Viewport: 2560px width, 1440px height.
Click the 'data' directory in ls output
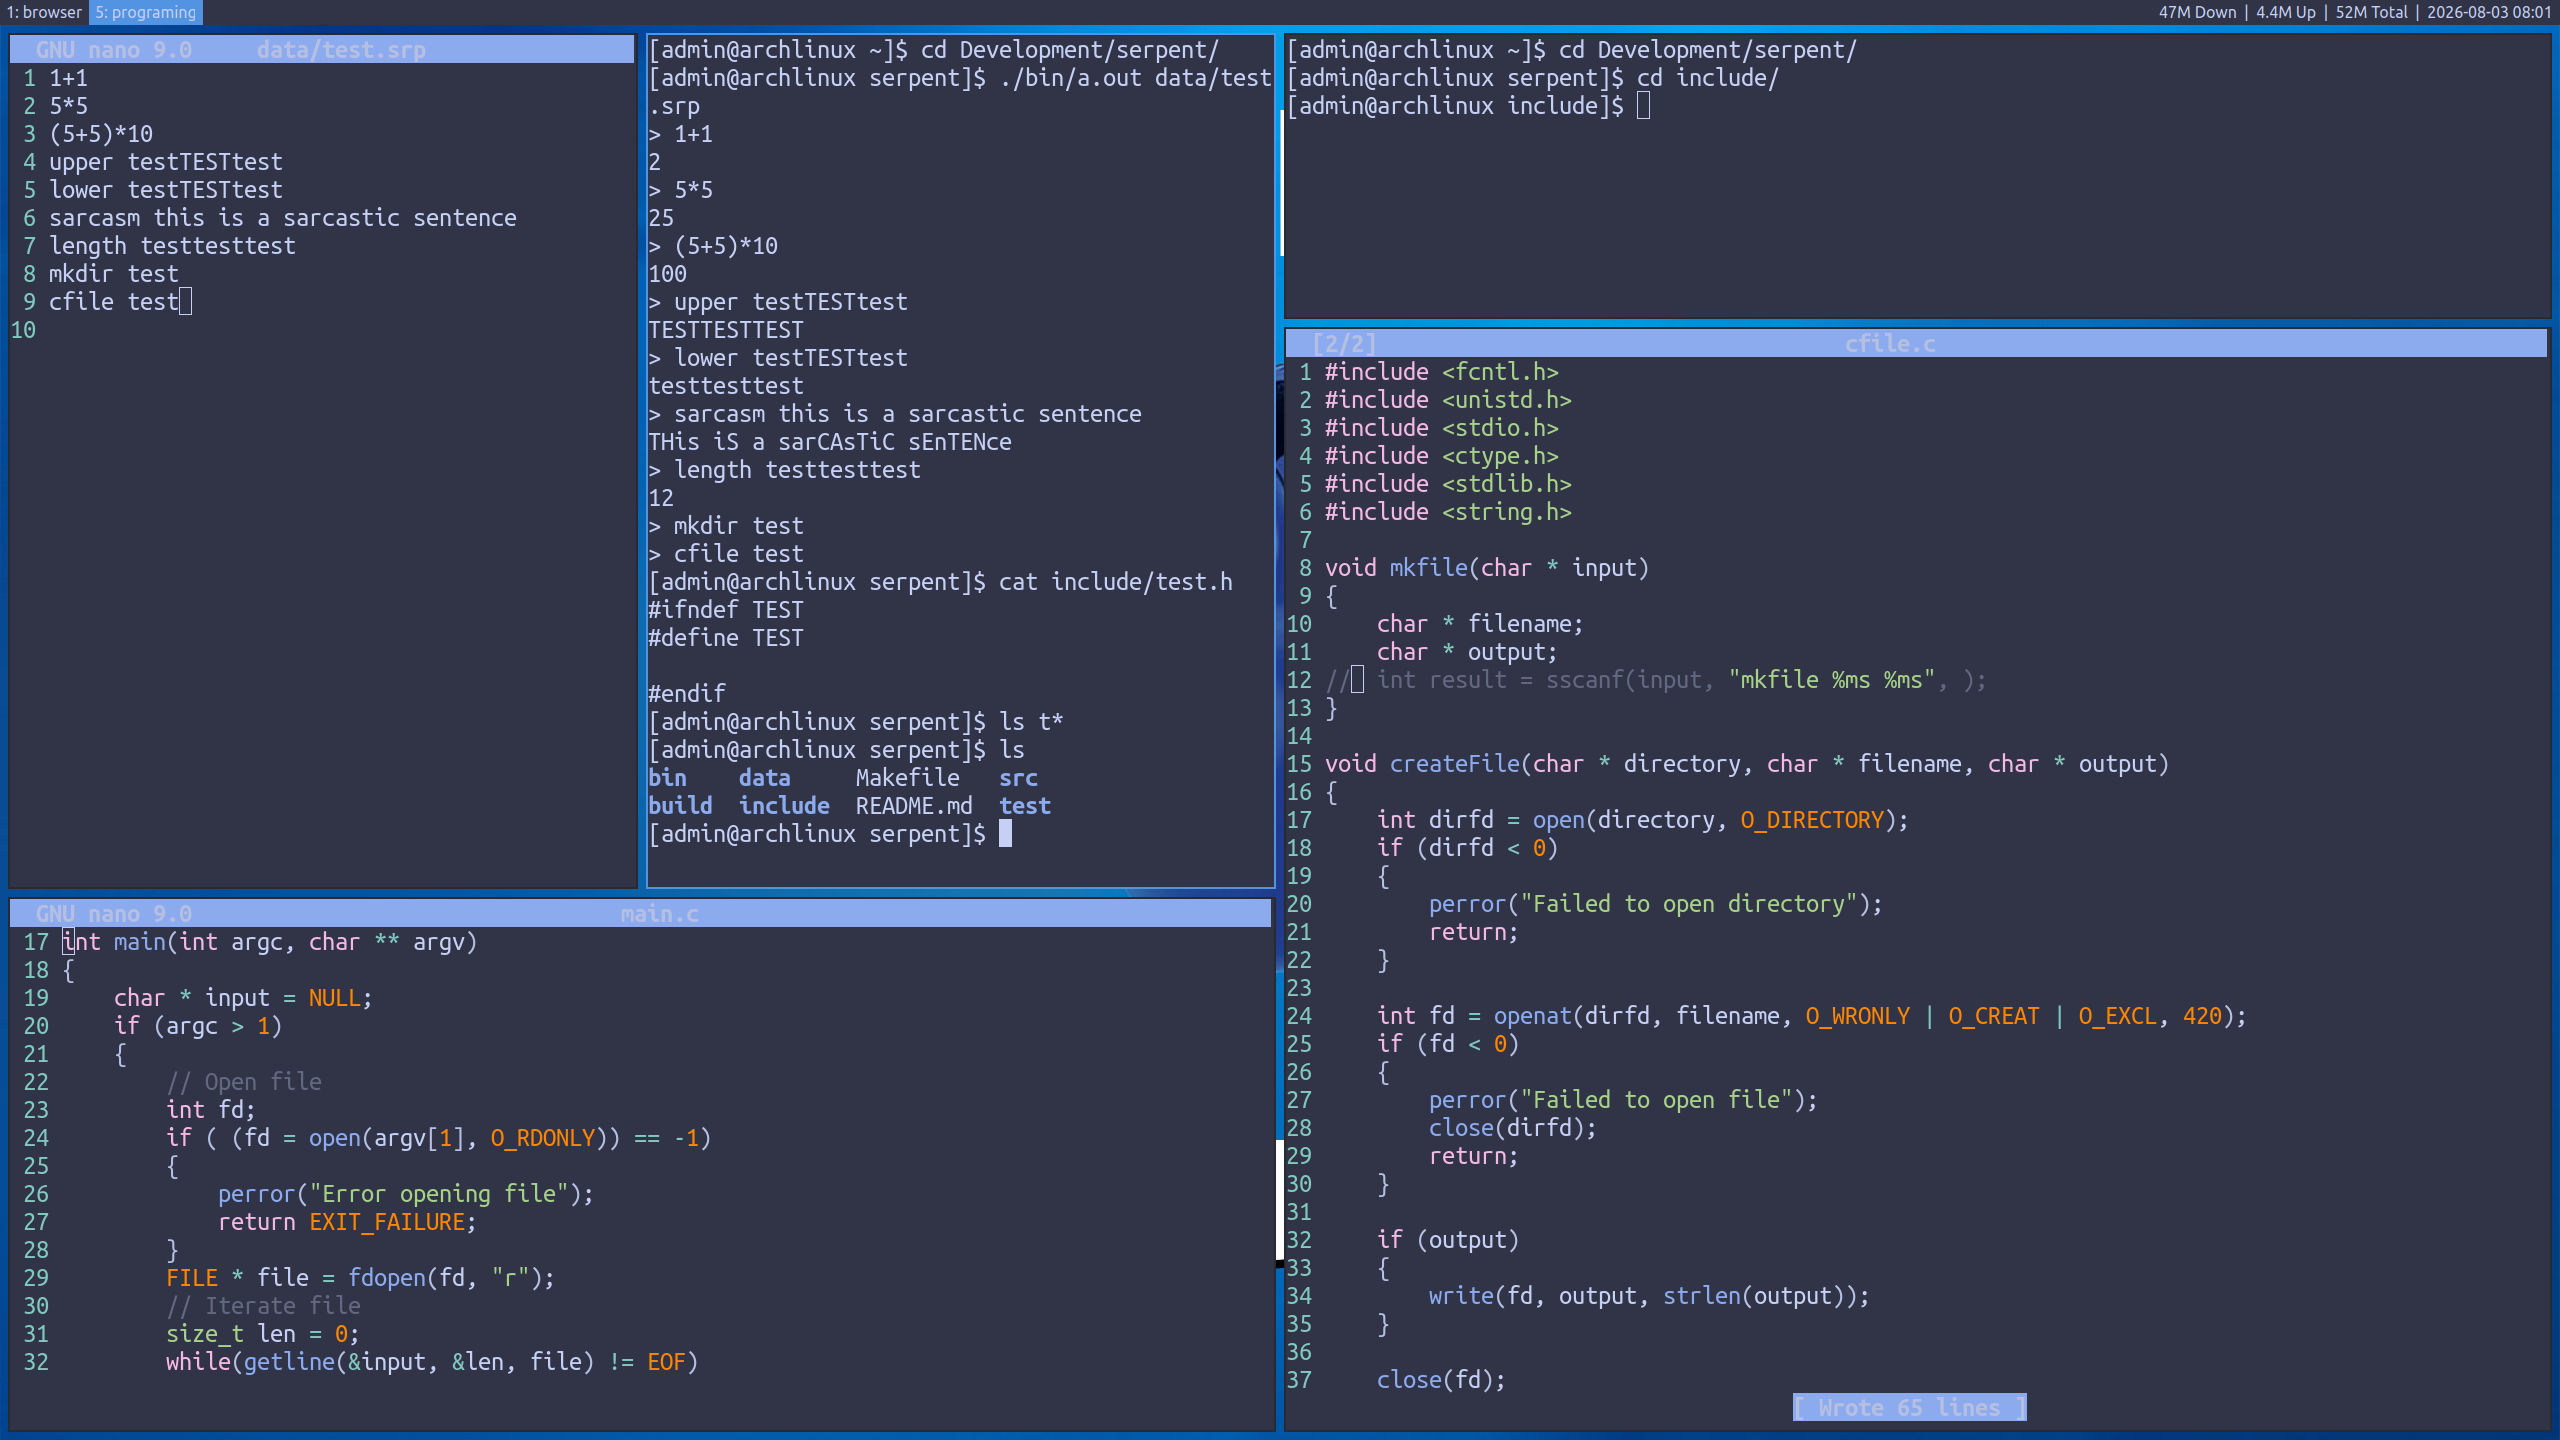pyautogui.click(x=765, y=778)
